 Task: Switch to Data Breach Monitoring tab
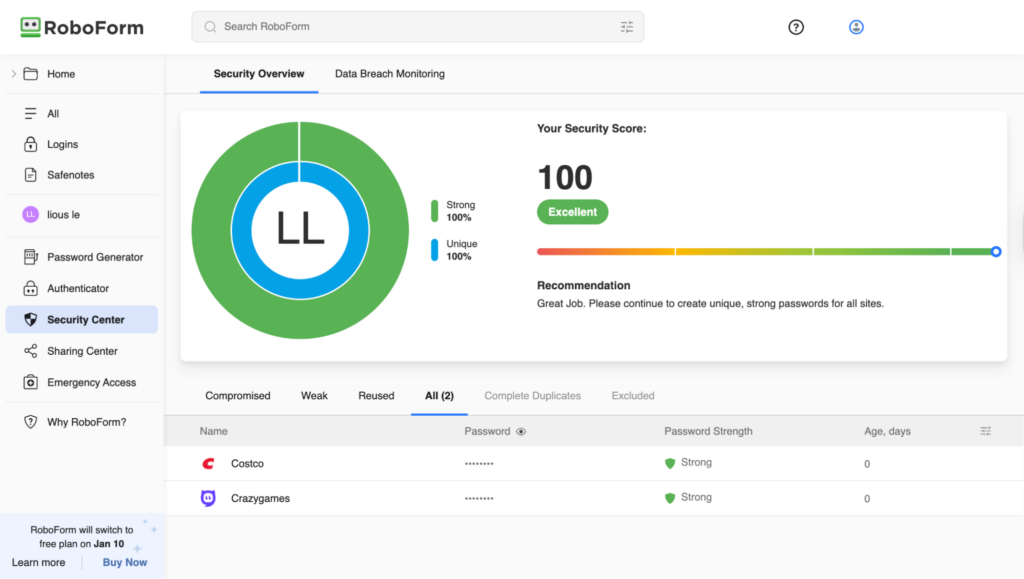pos(390,74)
